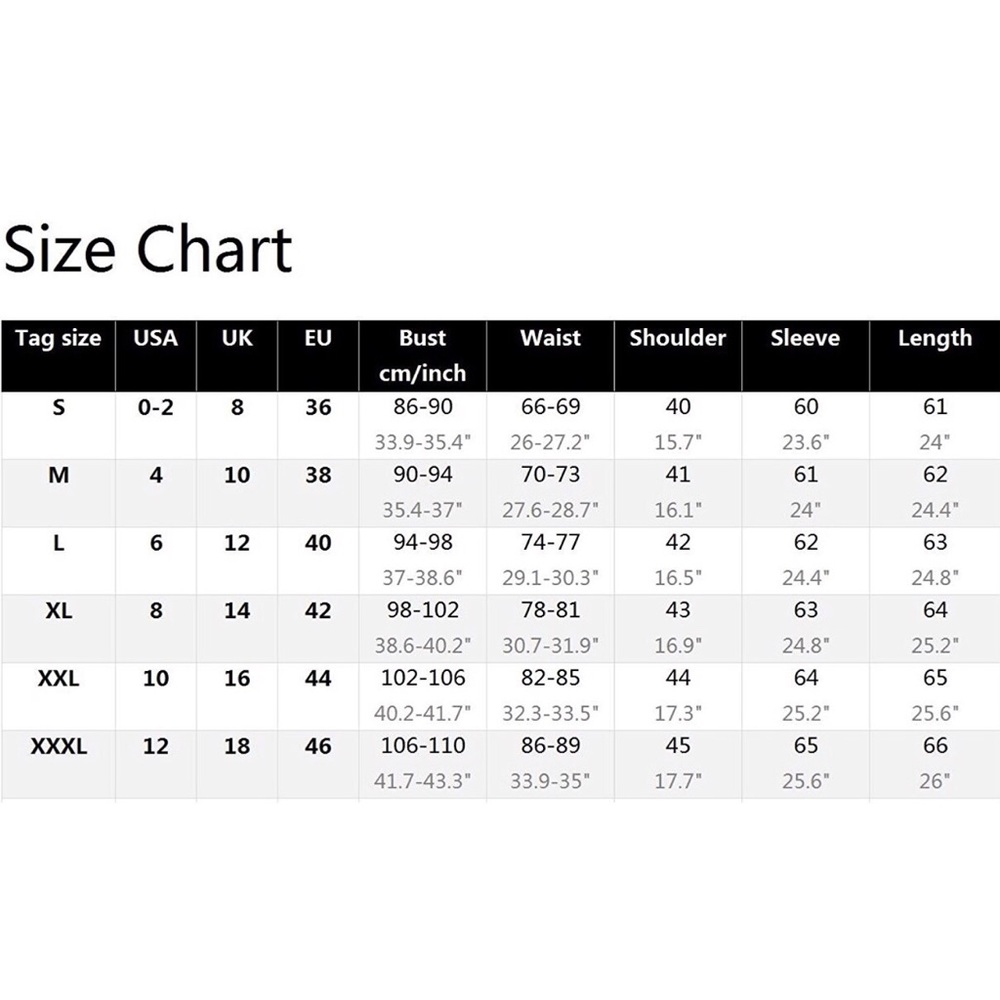Image resolution: width=1000 pixels, height=1000 pixels.
Task: Click the Tag size column header
Action: (58, 338)
